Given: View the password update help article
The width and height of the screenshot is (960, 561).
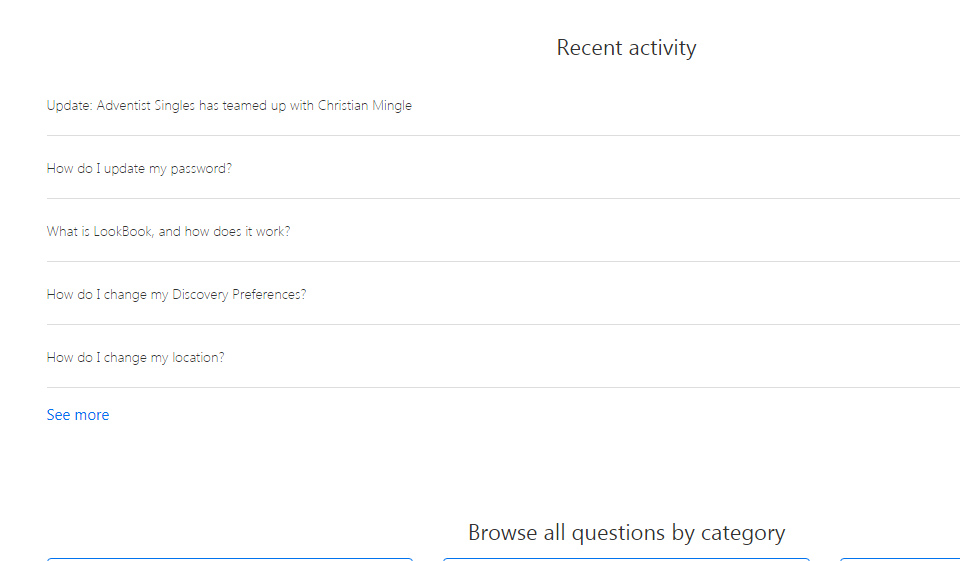Looking at the screenshot, I should (x=139, y=168).
